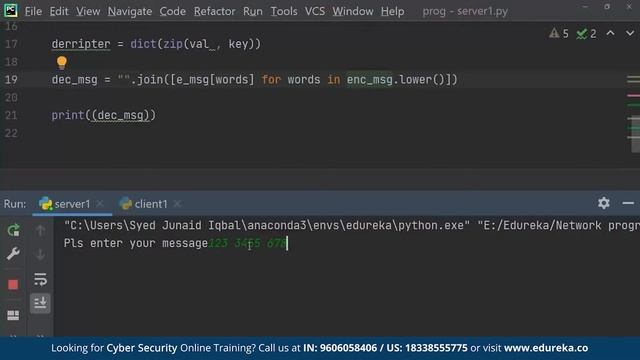The image size is (640, 360).
Task: Open the Navigate menu
Action: click(130, 11)
